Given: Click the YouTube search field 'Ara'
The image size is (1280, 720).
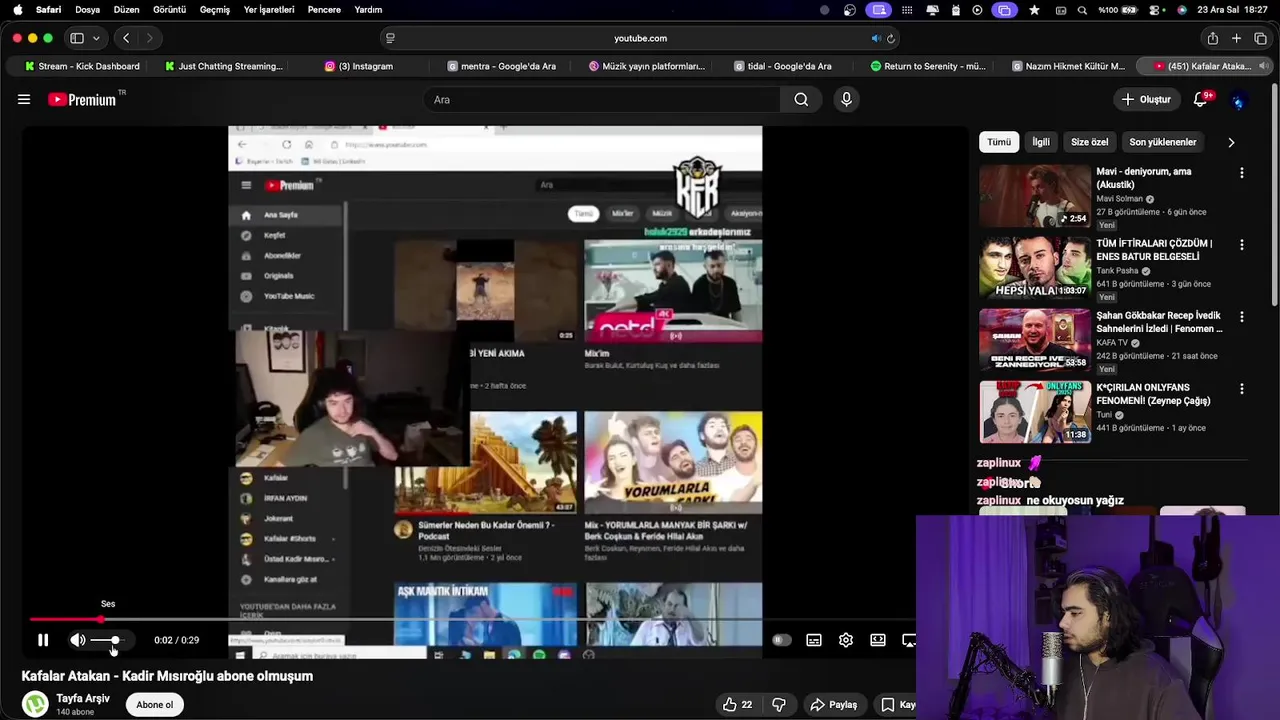Looking at the screenshot, I should [602, 99].
